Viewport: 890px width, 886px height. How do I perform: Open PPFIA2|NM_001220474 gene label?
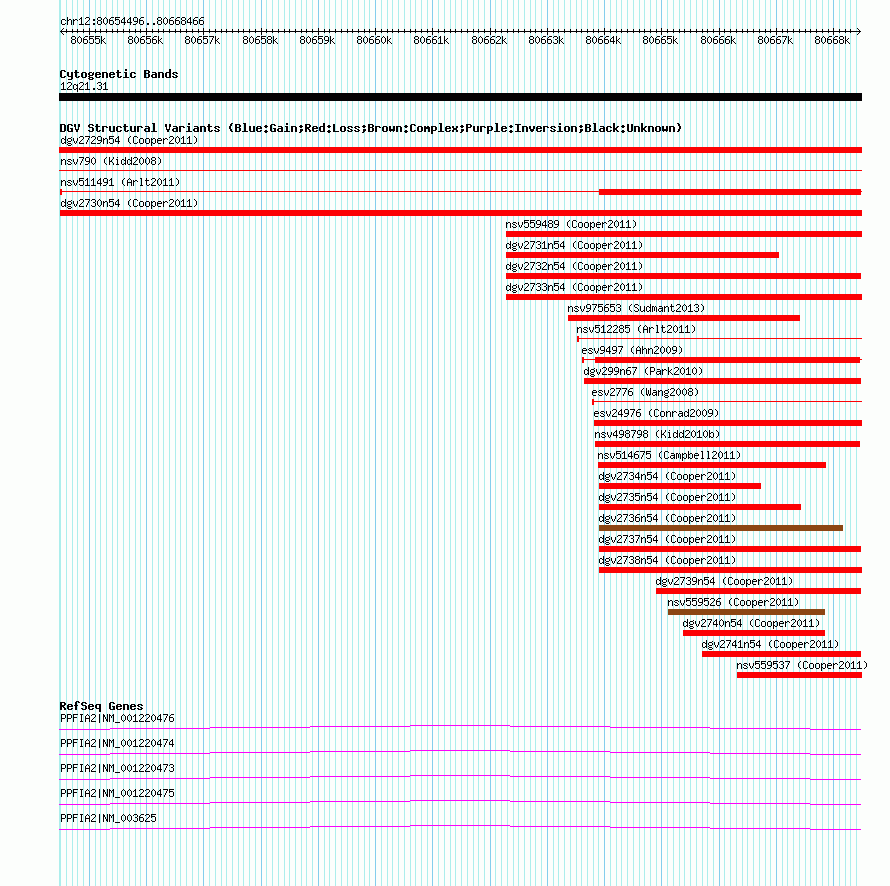click(117, 744)
